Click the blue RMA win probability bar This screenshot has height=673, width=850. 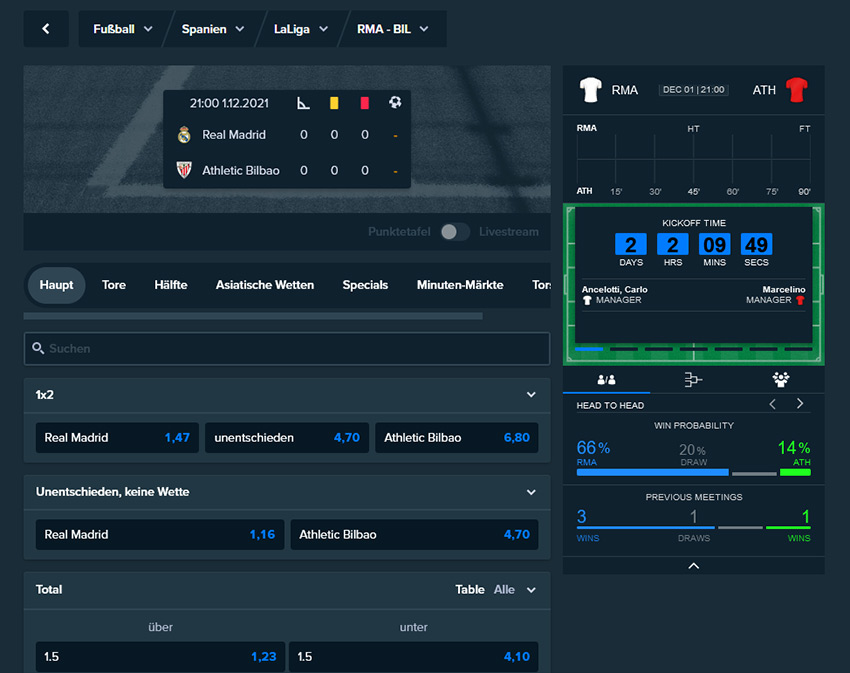(x=653, y=472)
